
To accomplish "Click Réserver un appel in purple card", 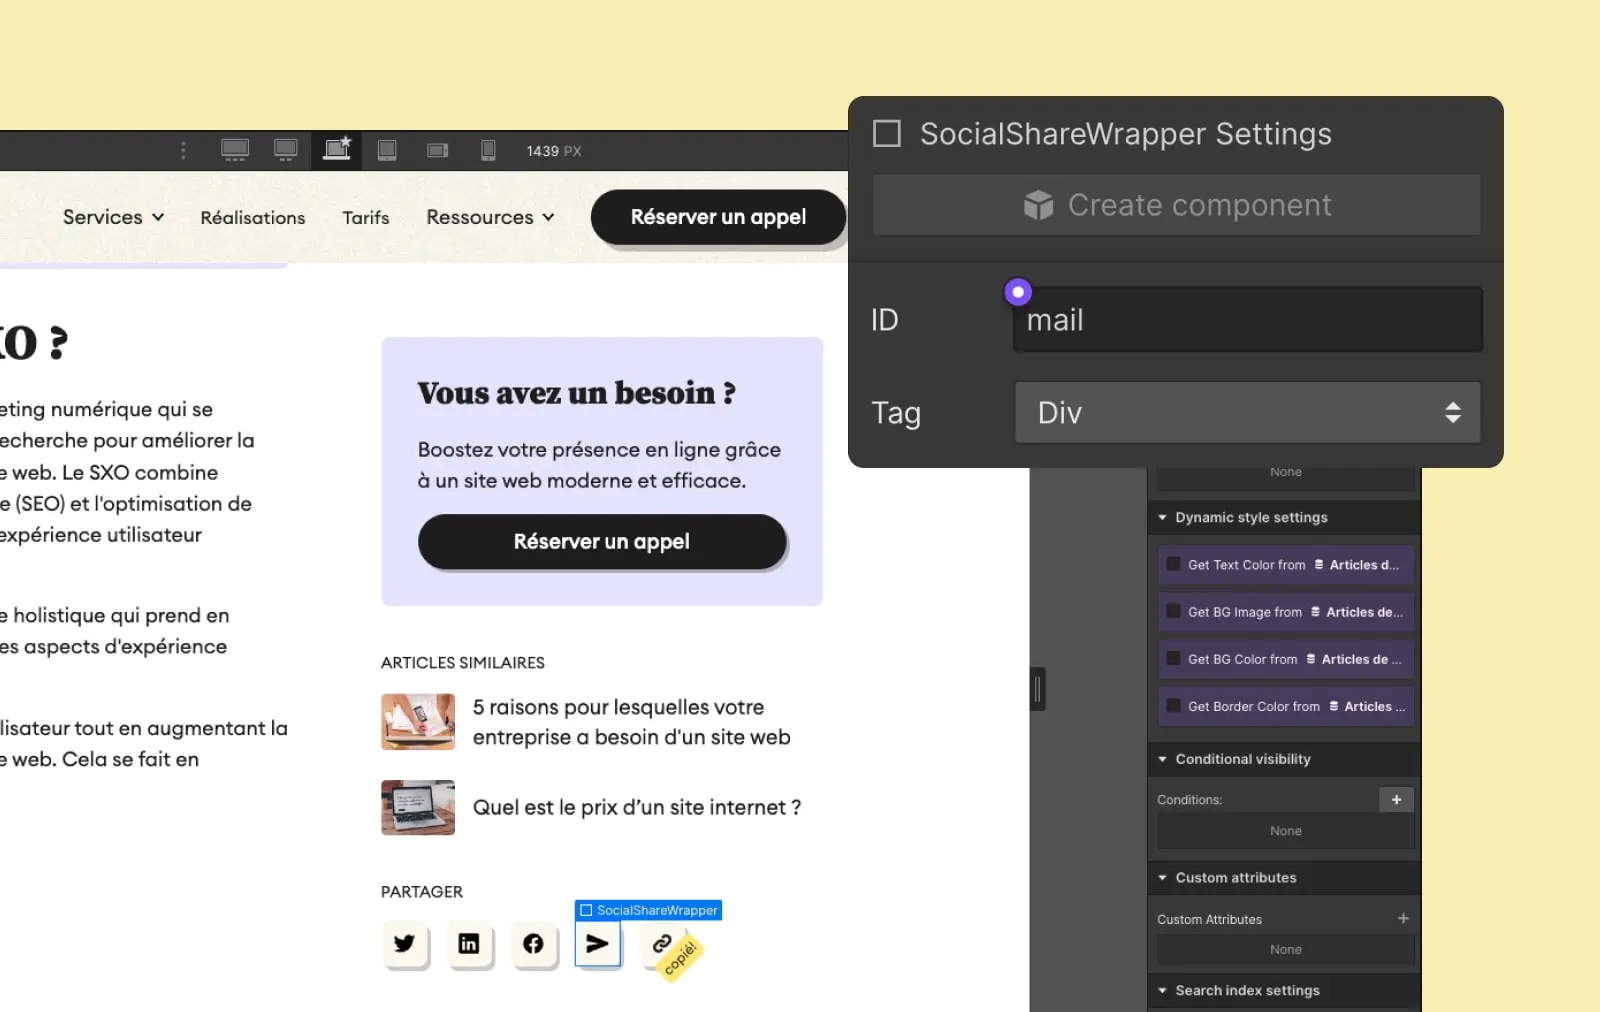I will (602, 541).
